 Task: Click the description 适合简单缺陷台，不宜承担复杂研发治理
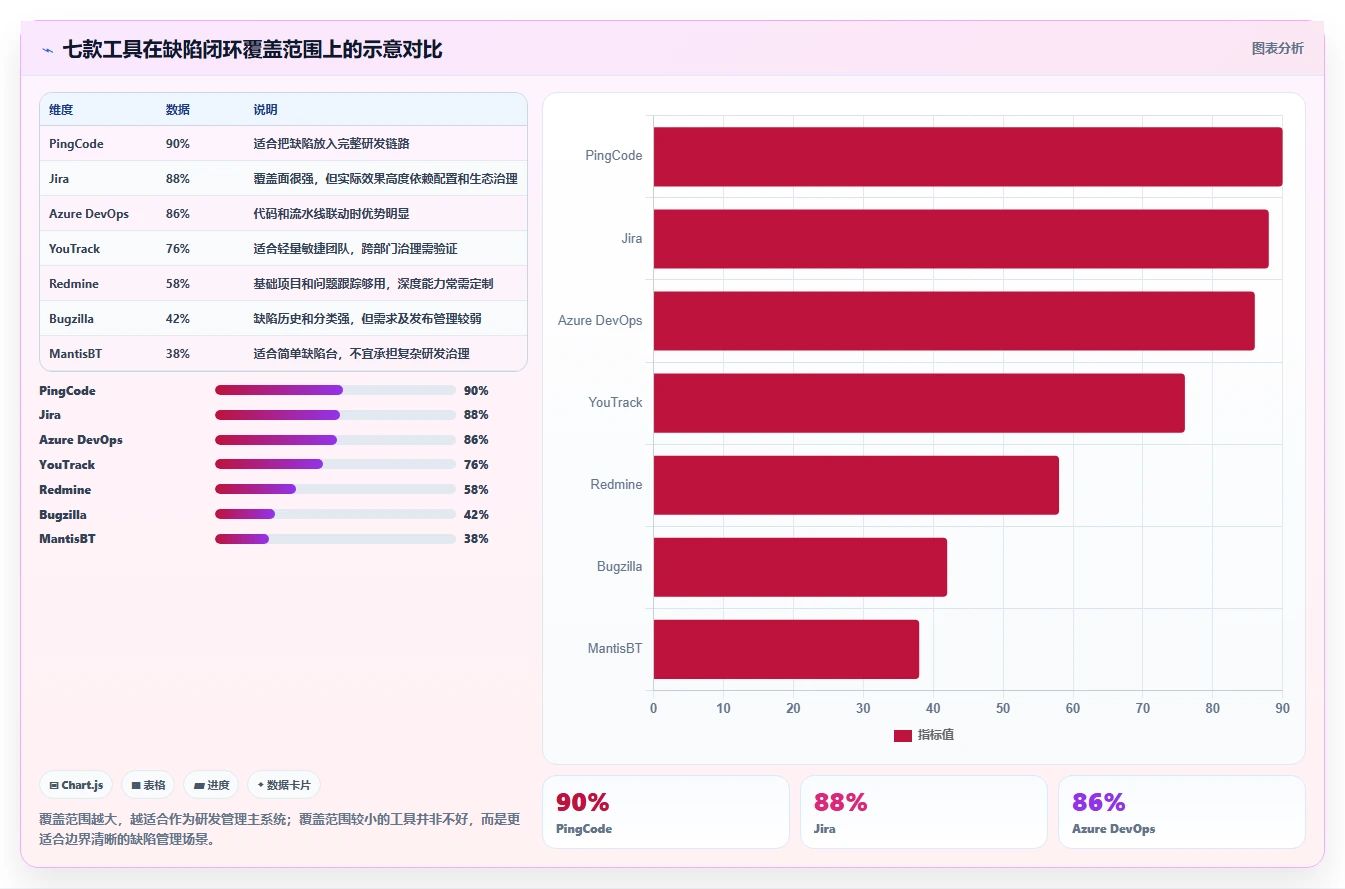(x=362, y=354)
